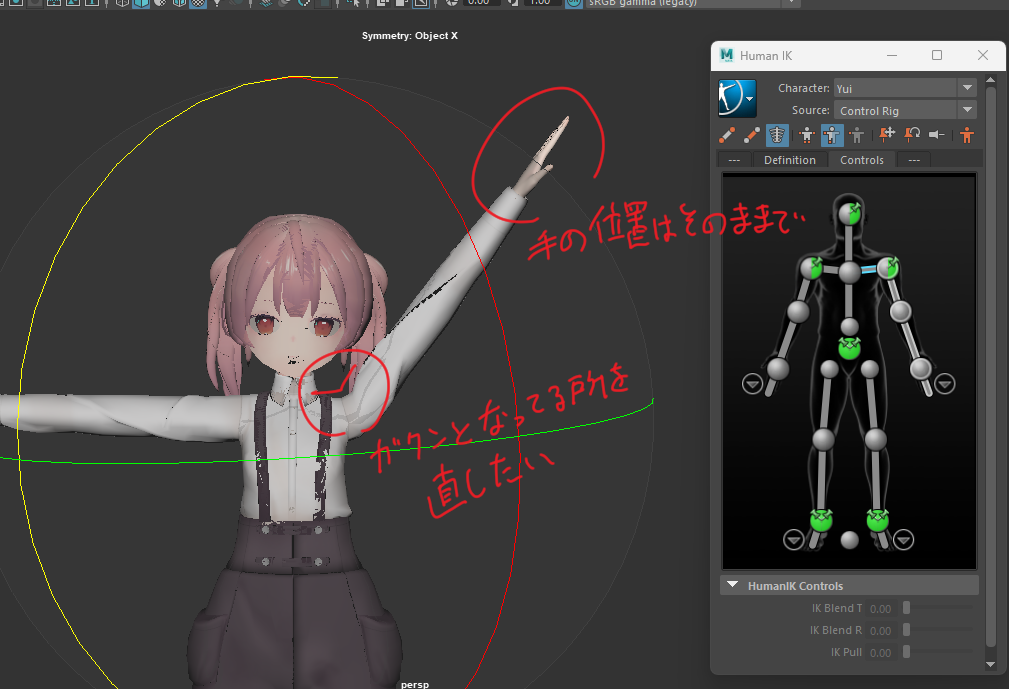Select the last '---' tab after Controls
This screenshot has width=1009, height=689.
(914, 160)
